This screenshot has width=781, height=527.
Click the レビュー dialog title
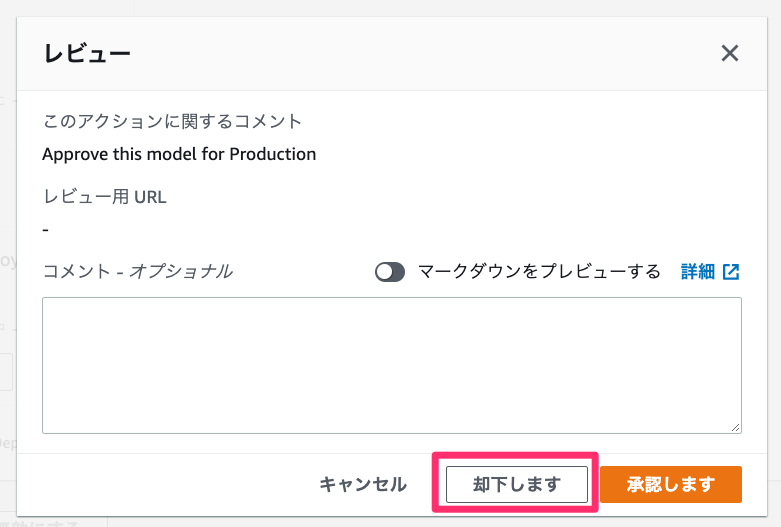[87, 53]
